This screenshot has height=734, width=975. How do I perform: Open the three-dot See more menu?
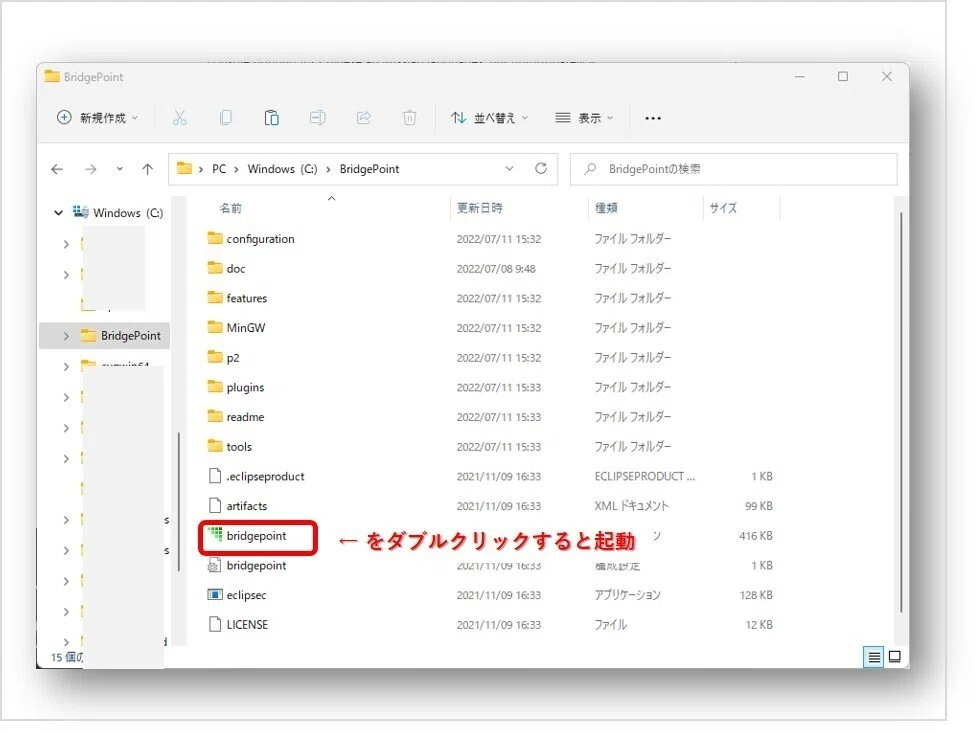click(x=653, y=118)
